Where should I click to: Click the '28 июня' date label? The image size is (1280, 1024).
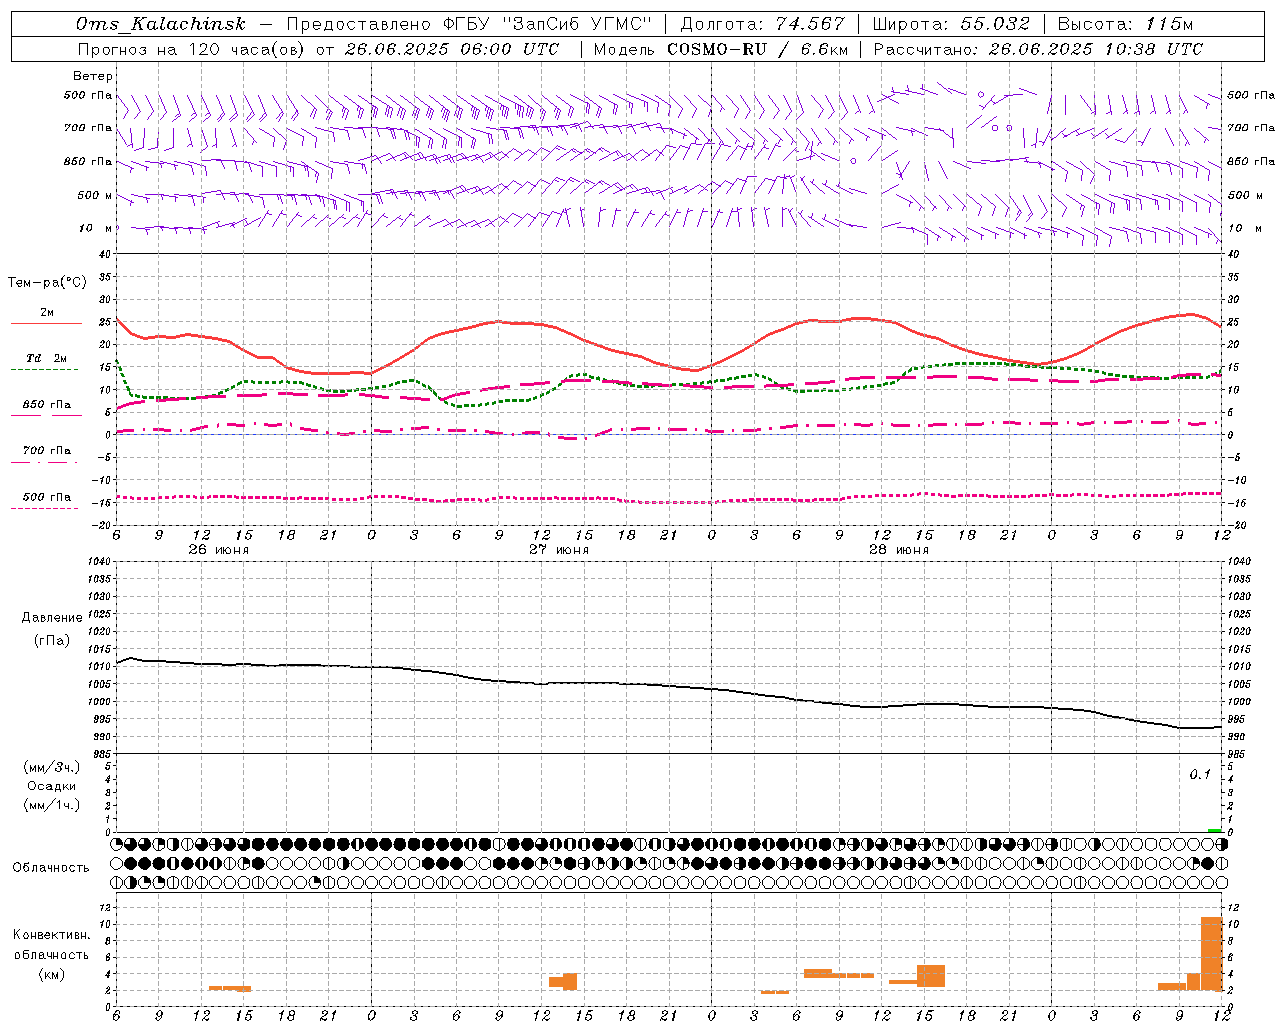(x=899, y=550)
